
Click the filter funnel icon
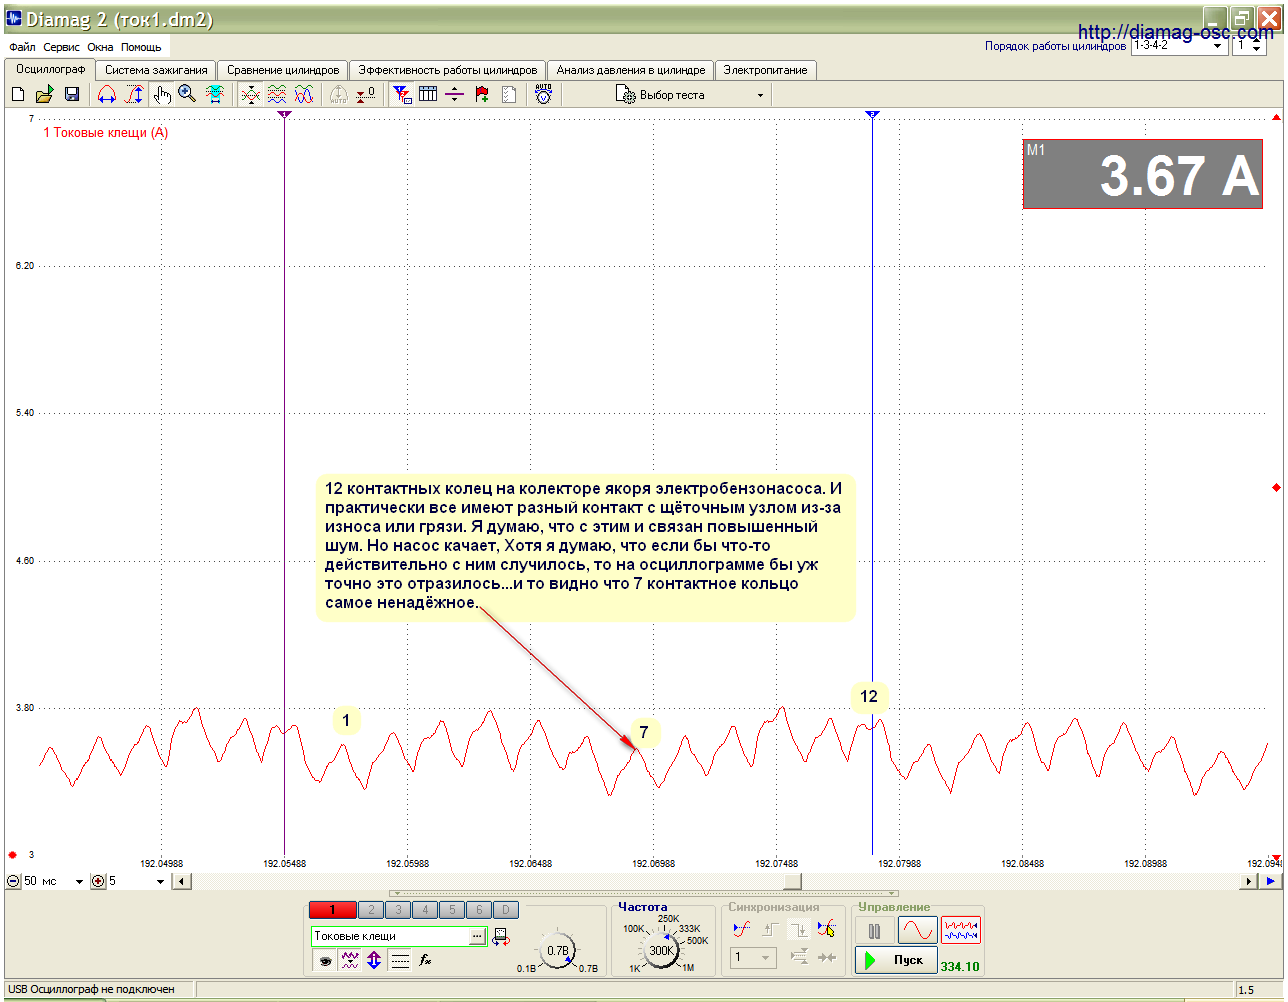click(401, 94)
